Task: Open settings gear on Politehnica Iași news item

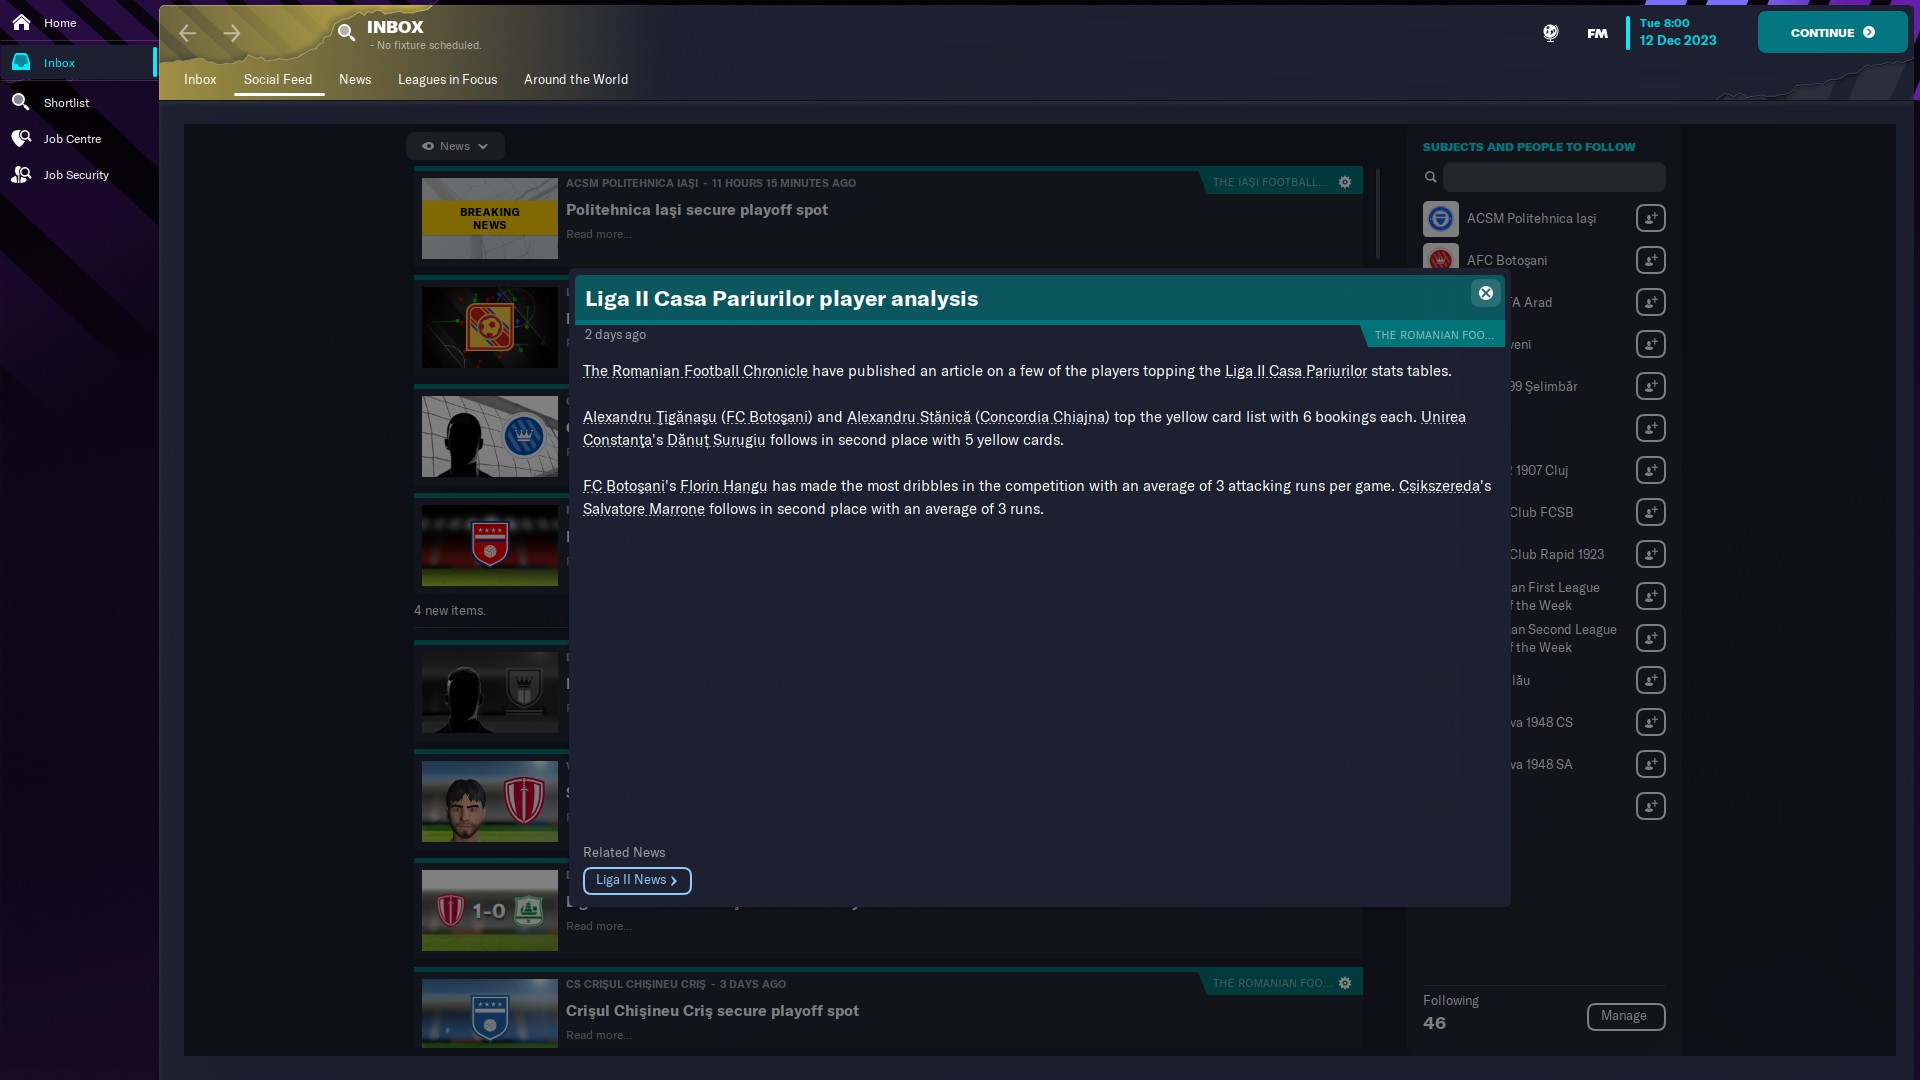Action: pos(1345,182)
